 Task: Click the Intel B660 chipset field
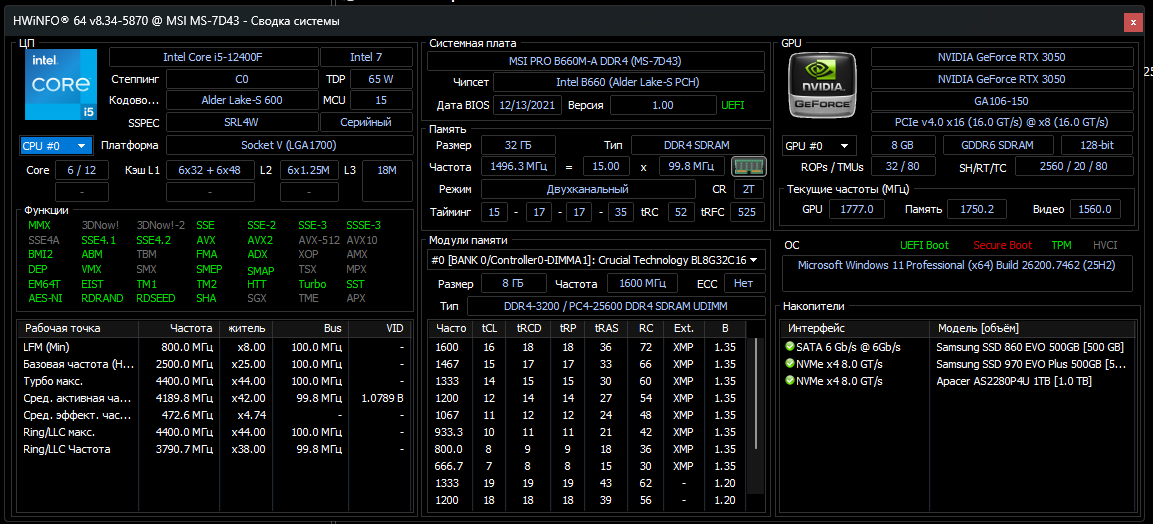[x=628, y=82]
